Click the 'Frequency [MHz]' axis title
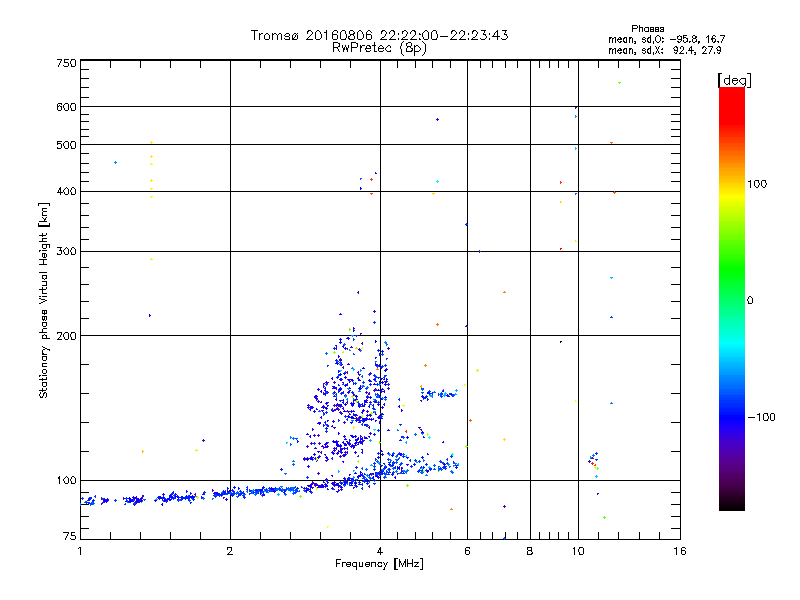The height and width of the screenshot is (600, 800). [x=379, y=564]
